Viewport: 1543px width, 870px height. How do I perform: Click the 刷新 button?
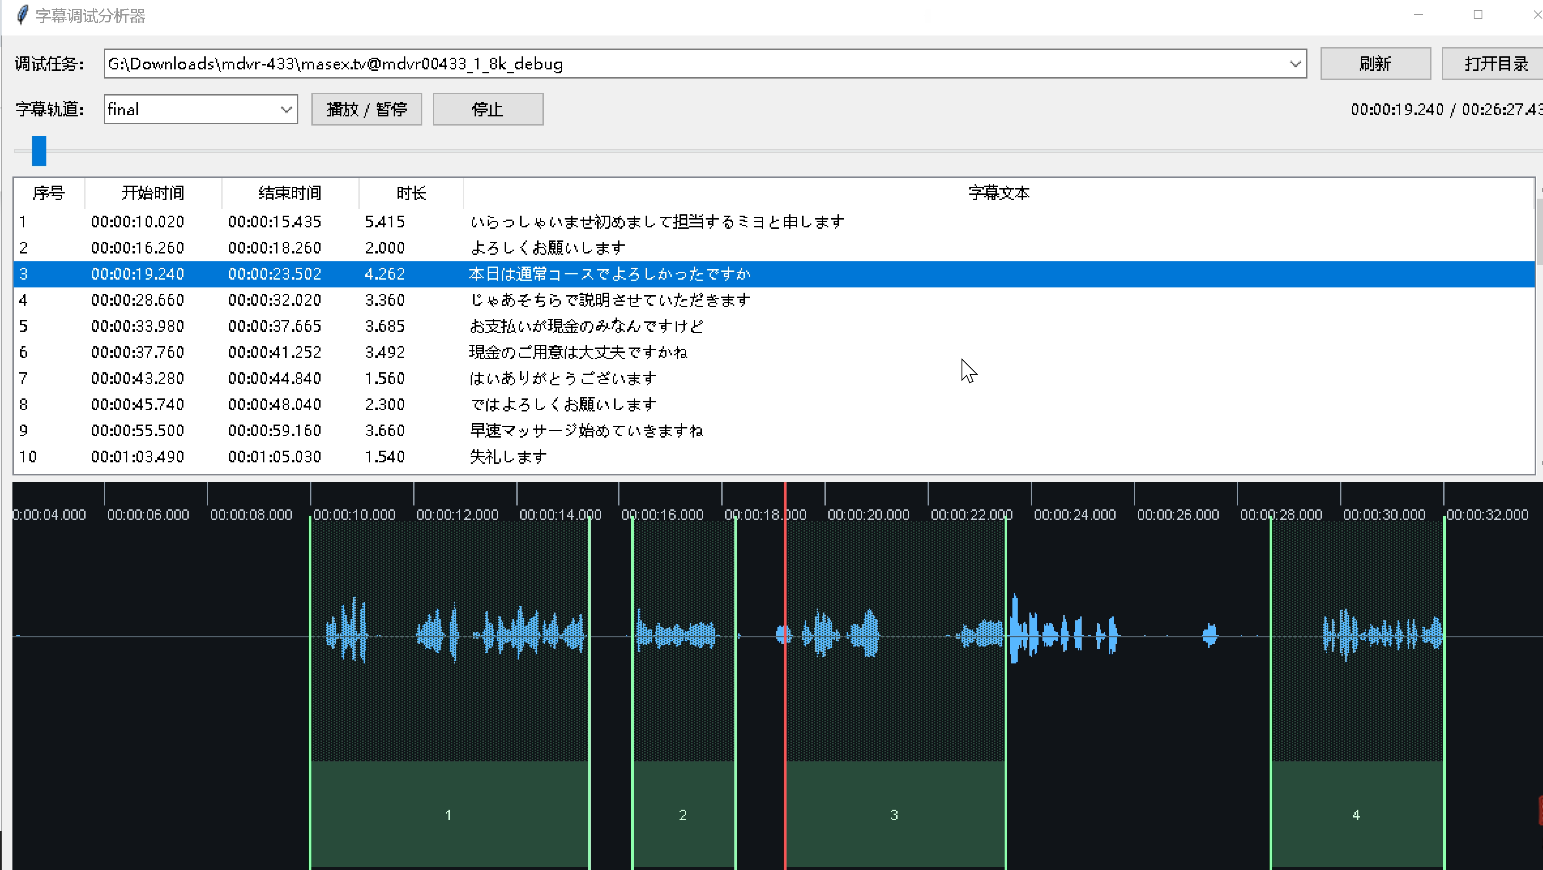pos(1375,64)
